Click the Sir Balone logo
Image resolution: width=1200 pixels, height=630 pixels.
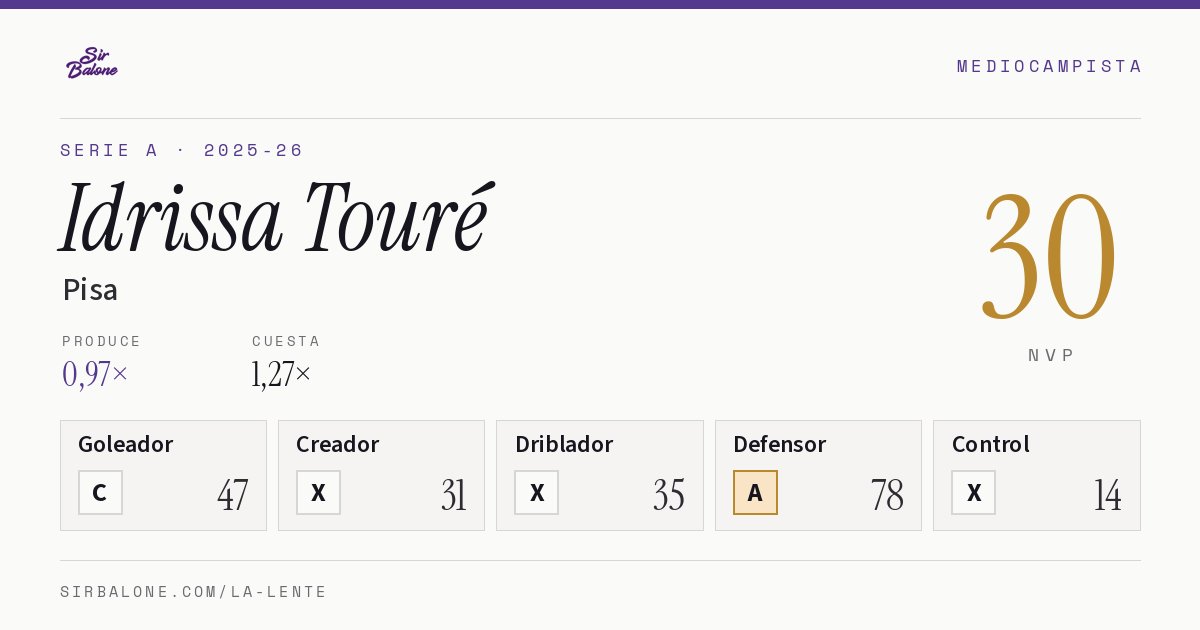pyautogui.click(x=92, y=63)
